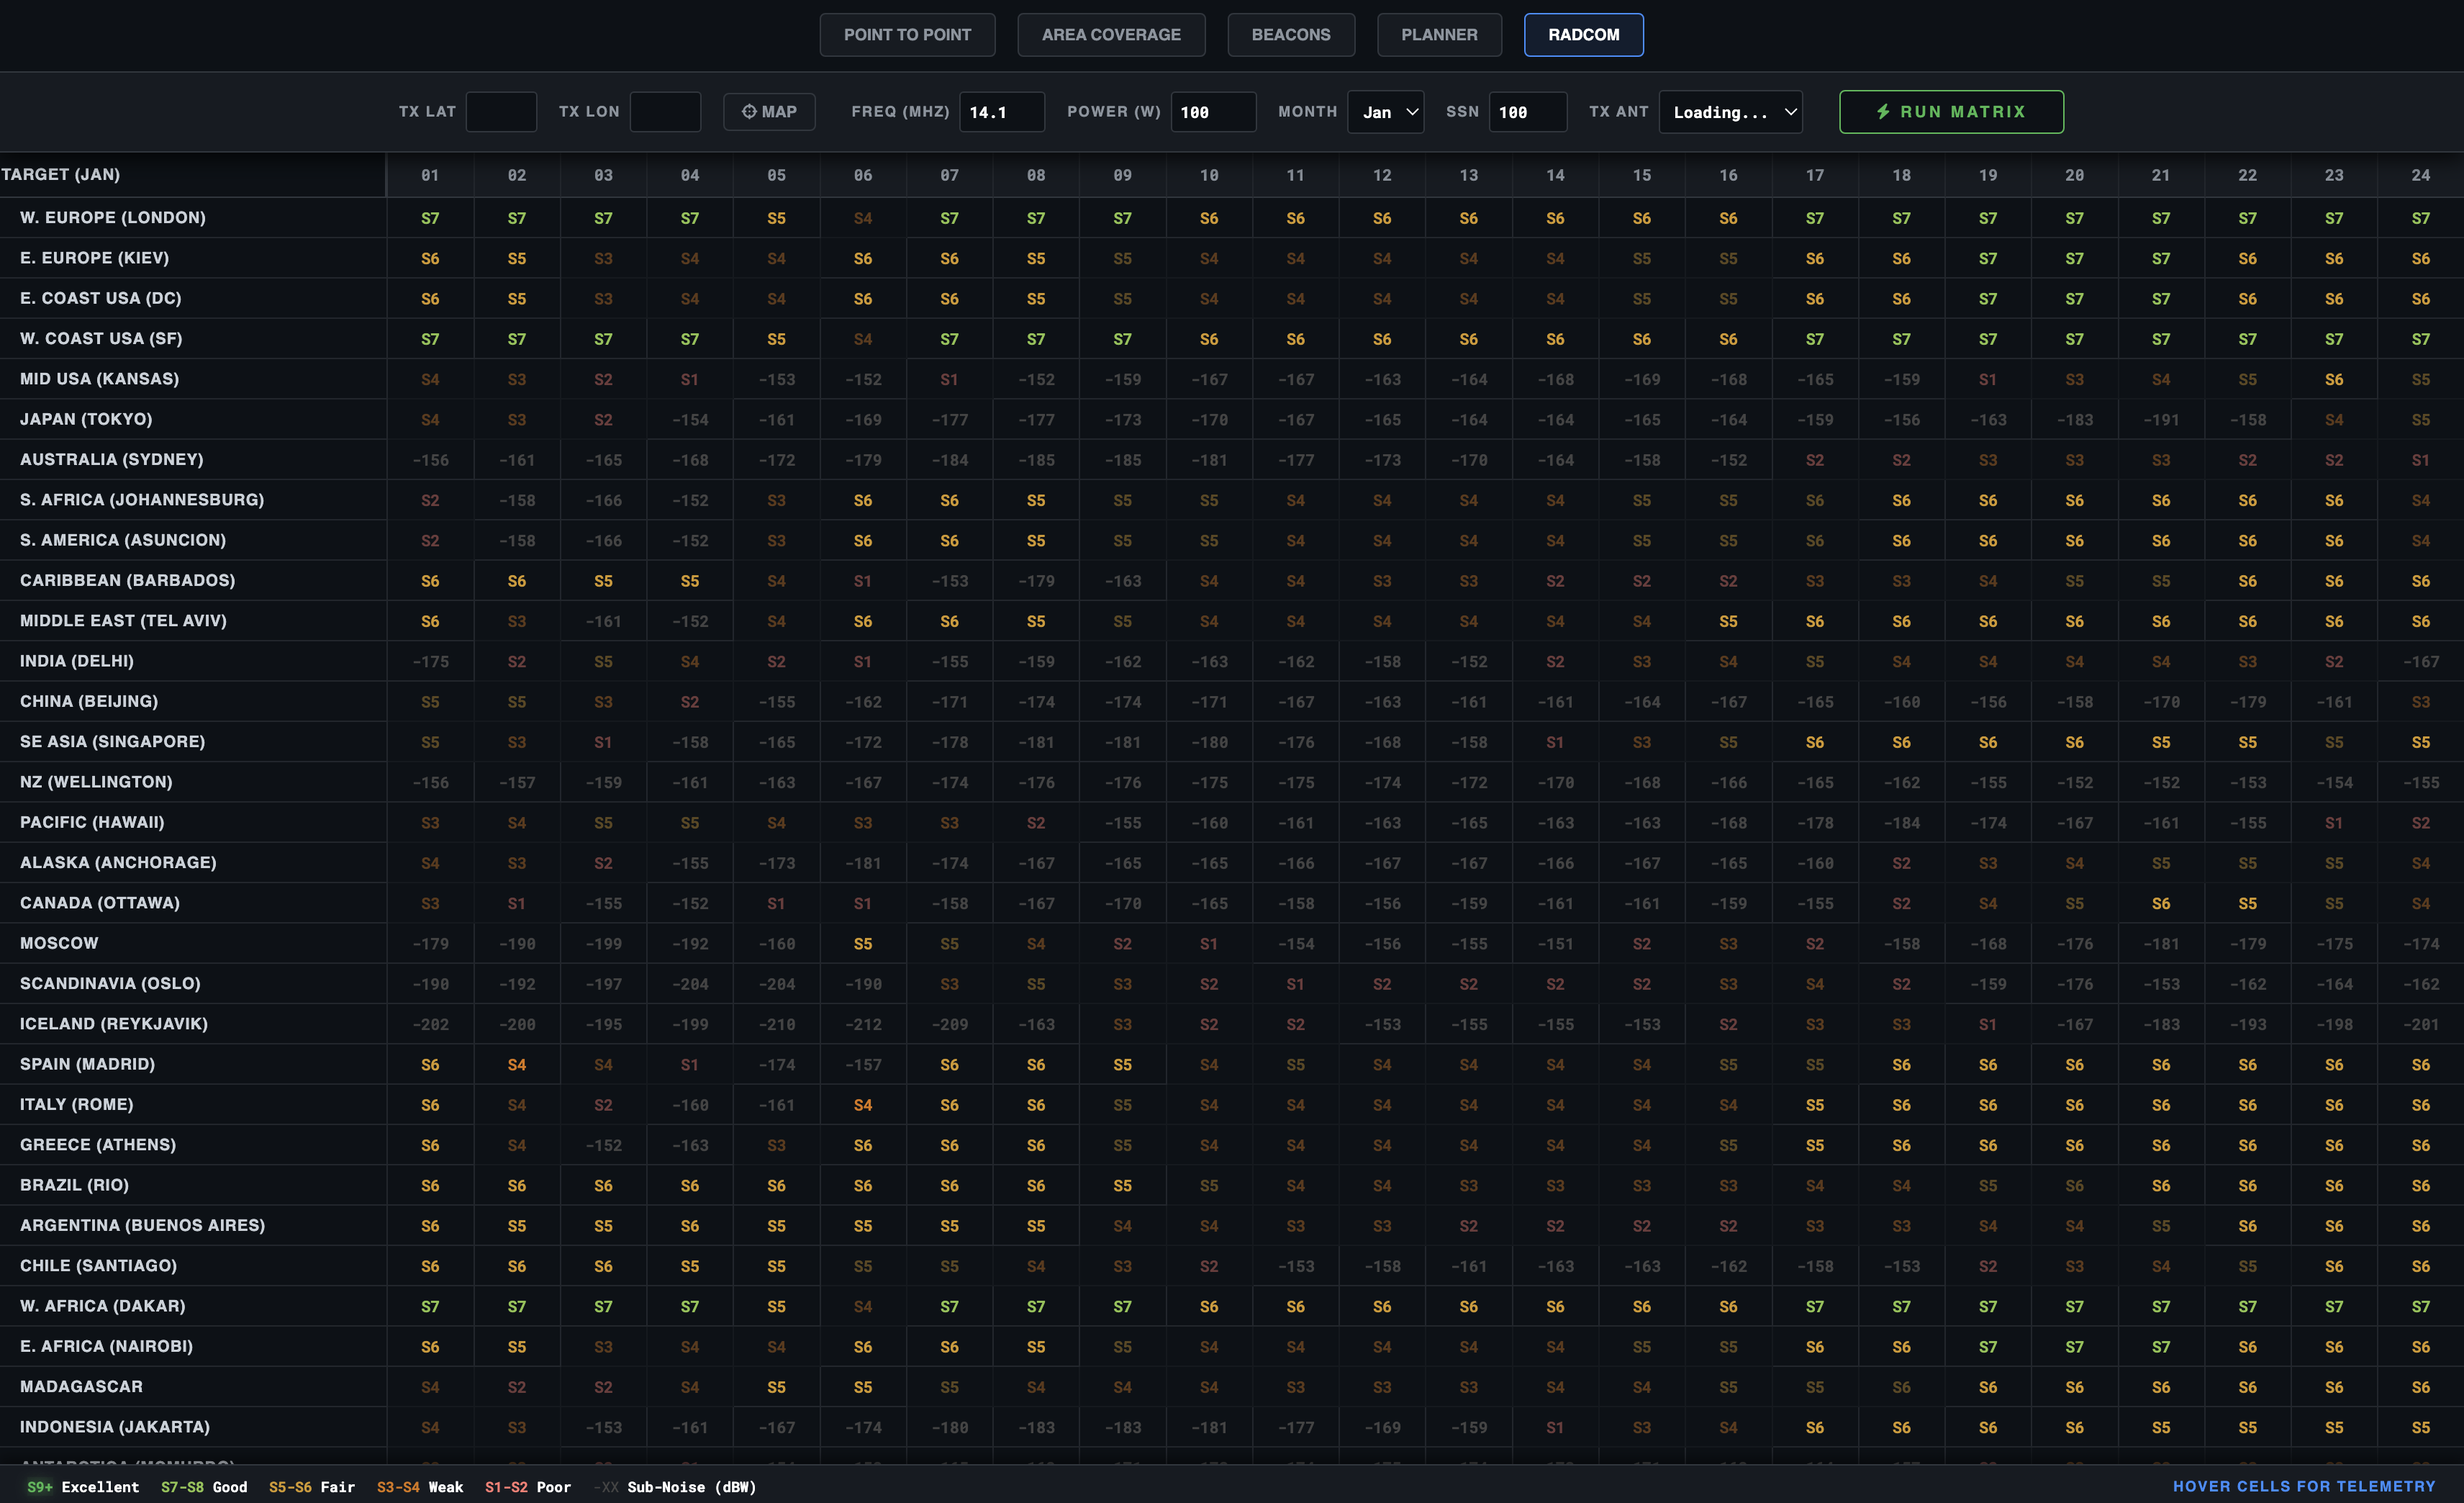Viewport: 2464px width, 1503px height.
Task: Click the lightning bolt icon on RUN MATRIX
Action: (1883, 112)
